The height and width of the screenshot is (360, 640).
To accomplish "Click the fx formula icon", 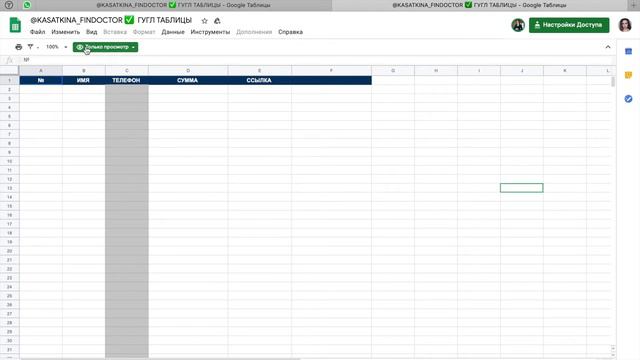I will (9, 60).
